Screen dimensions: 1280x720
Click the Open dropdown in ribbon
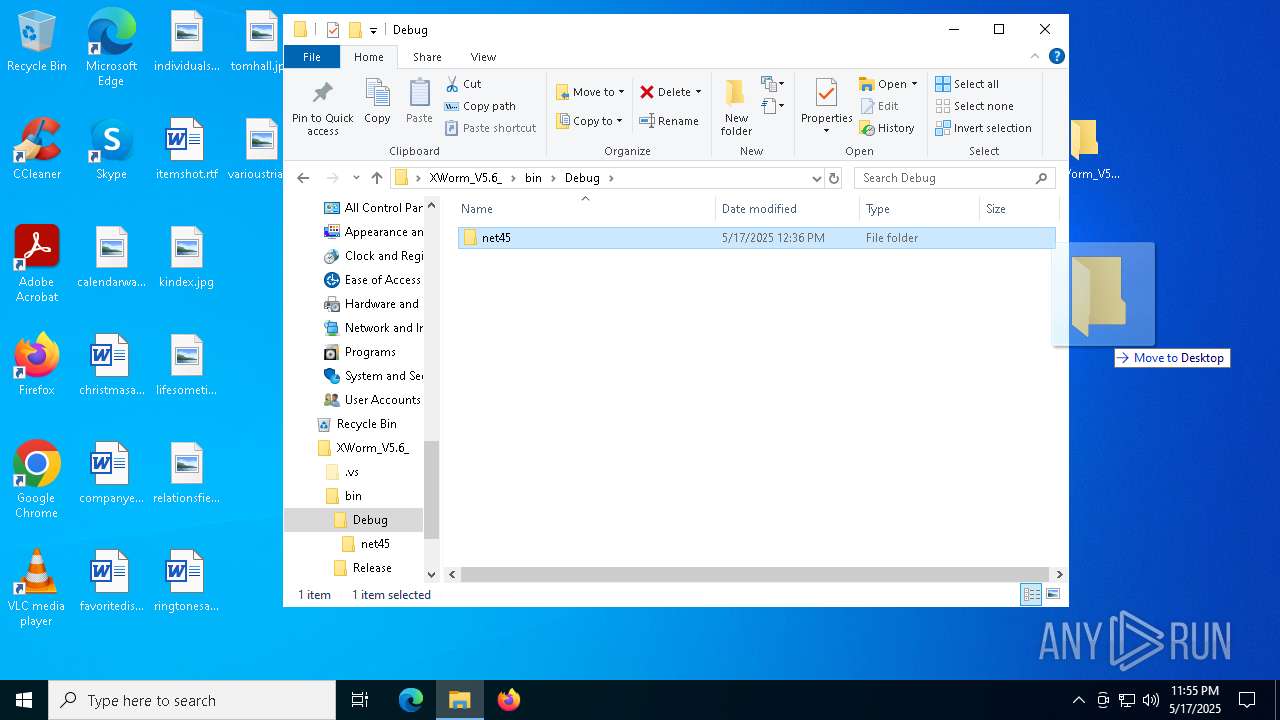point(888,84)
